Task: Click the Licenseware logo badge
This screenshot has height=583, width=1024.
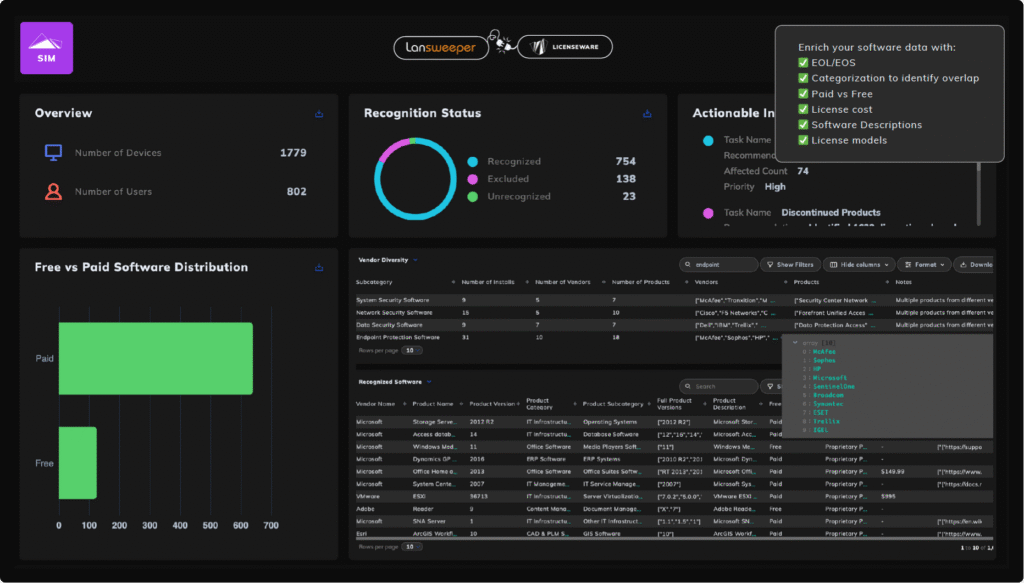Action: pyautogui.click(x=565, y=47)
